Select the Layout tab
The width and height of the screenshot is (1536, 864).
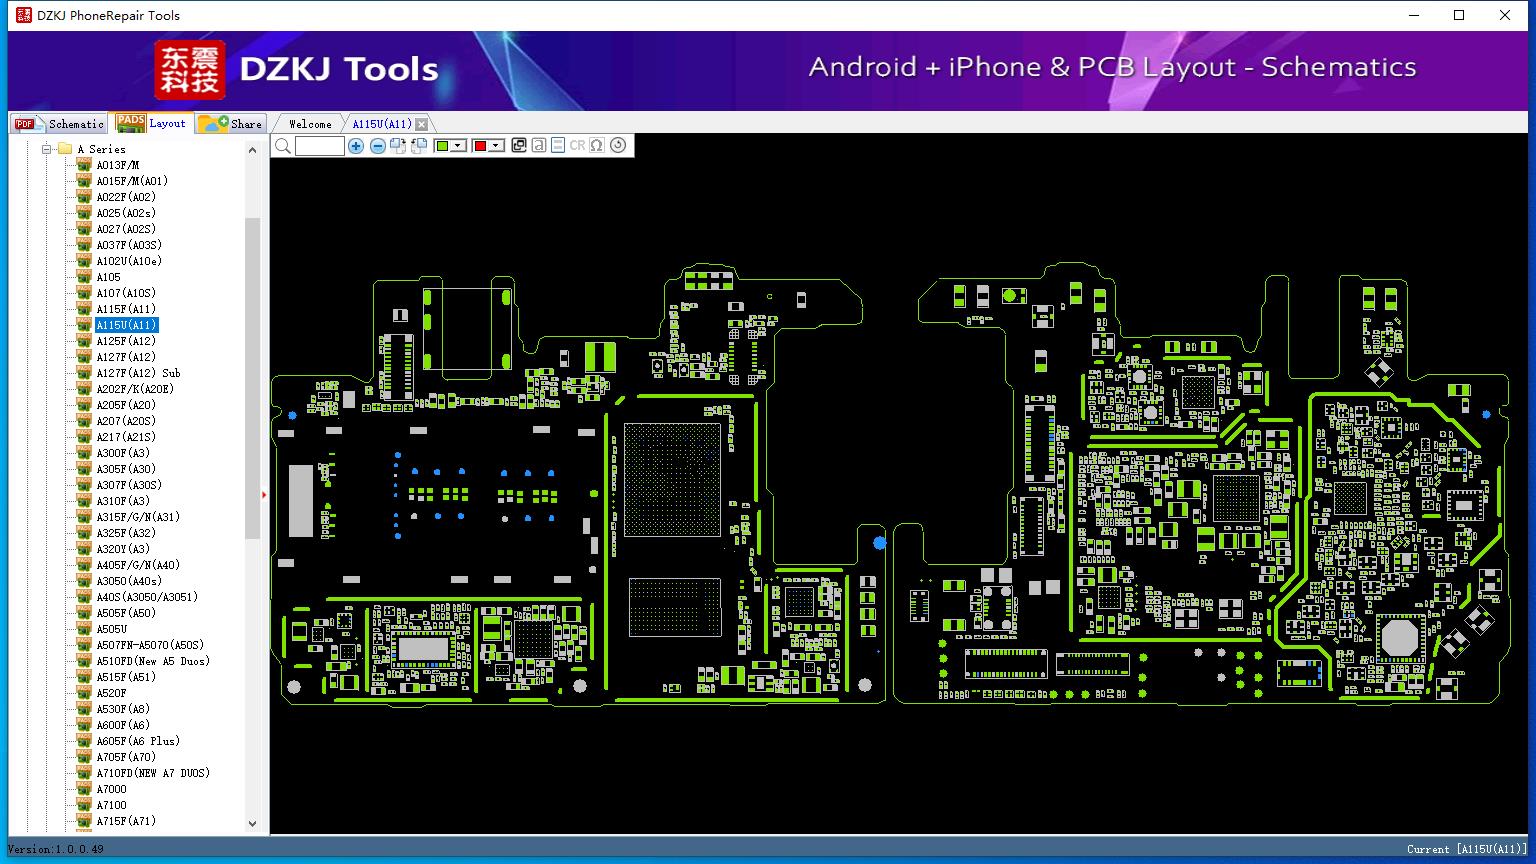click(151, 123)
